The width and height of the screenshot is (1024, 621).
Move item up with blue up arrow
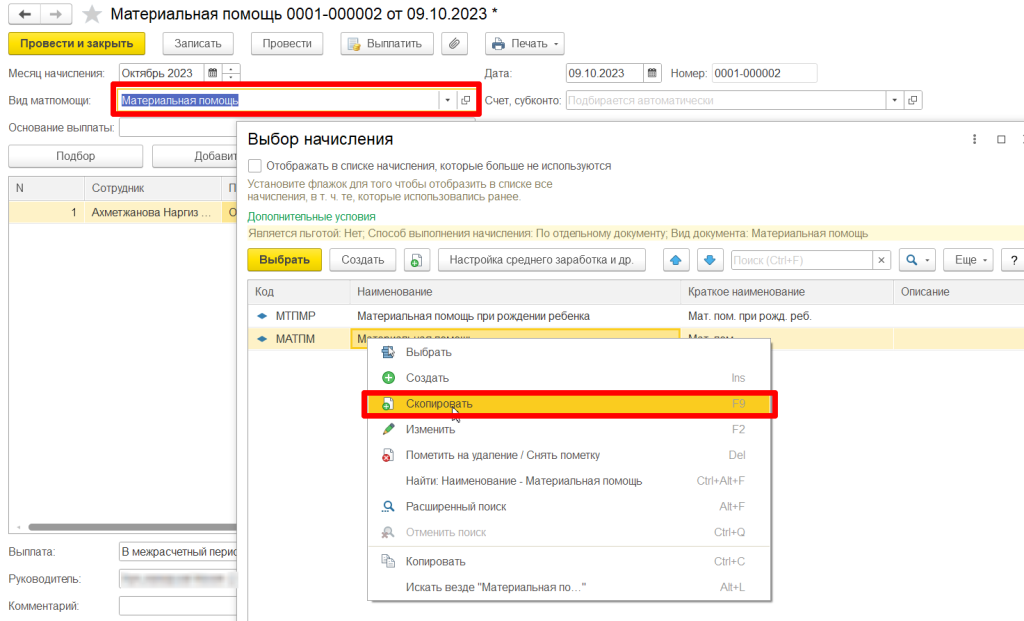click(x=678, y=260)
